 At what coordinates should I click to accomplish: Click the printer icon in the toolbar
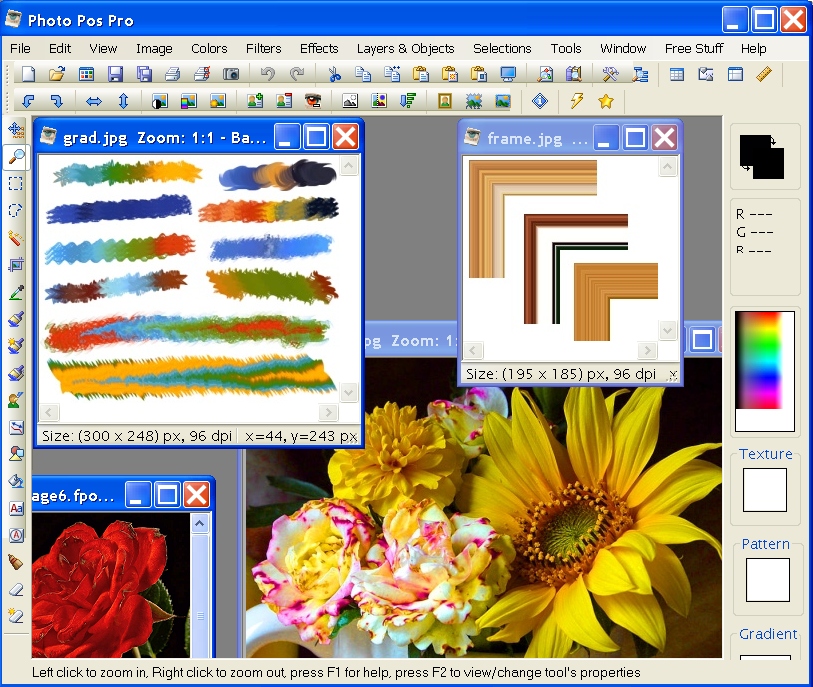point(172,74)
